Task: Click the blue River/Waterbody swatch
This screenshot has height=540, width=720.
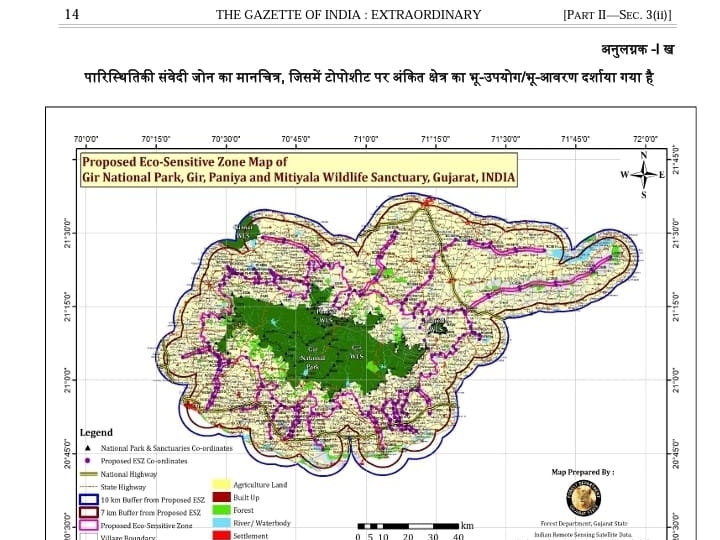Action: tap(218, 523)
